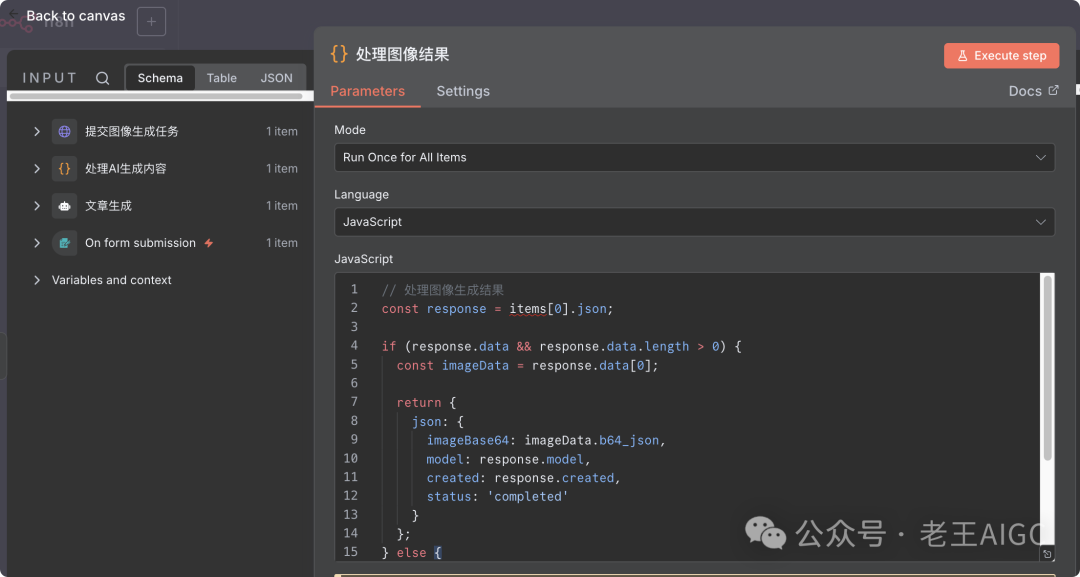Switch to the Settings tab

[x=463, y=91]
